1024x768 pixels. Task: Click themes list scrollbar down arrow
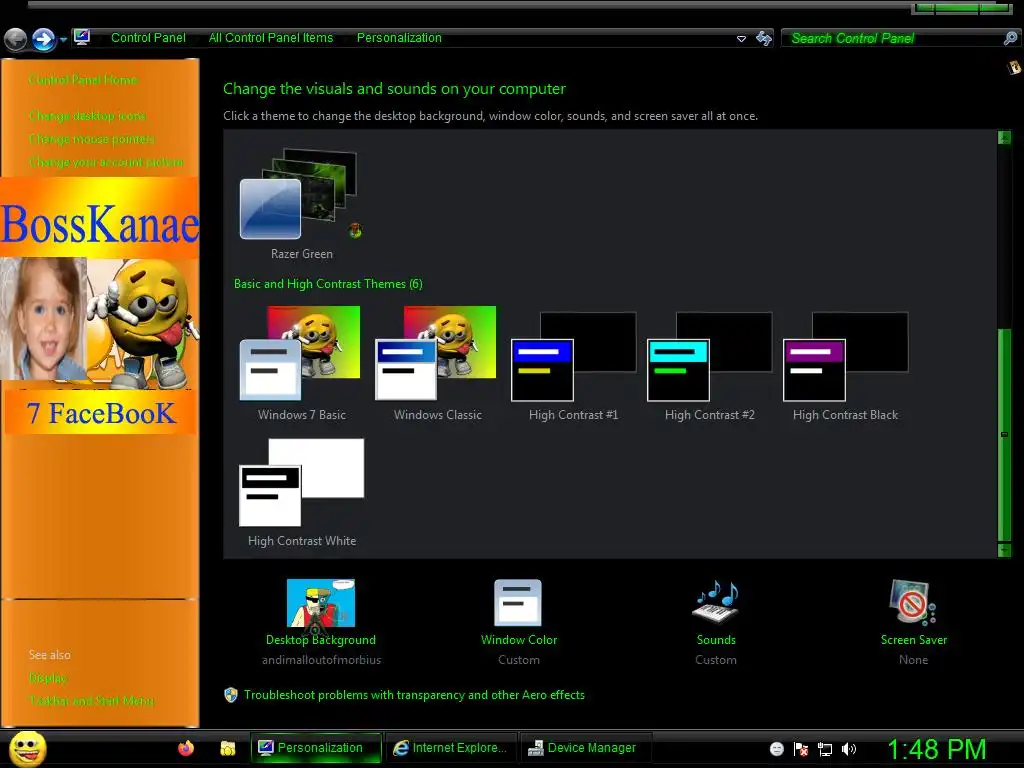tap(1004, 551)
